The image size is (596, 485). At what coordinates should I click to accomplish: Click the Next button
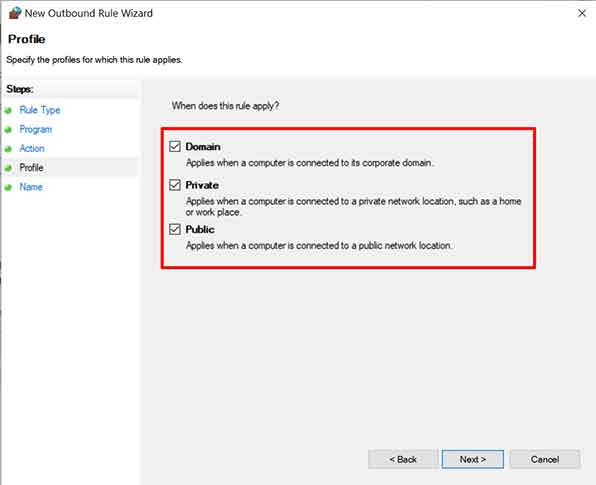[x=473, y=459]
